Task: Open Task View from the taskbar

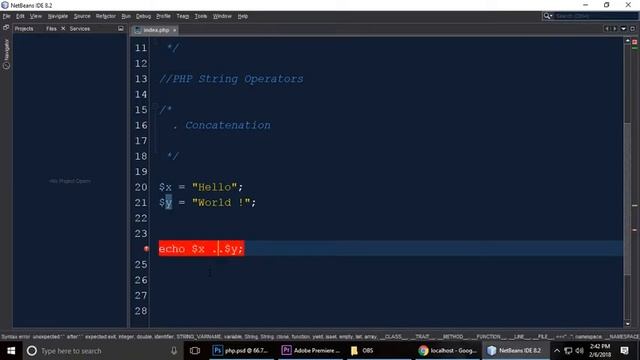Action: click(x=195, y=351)
